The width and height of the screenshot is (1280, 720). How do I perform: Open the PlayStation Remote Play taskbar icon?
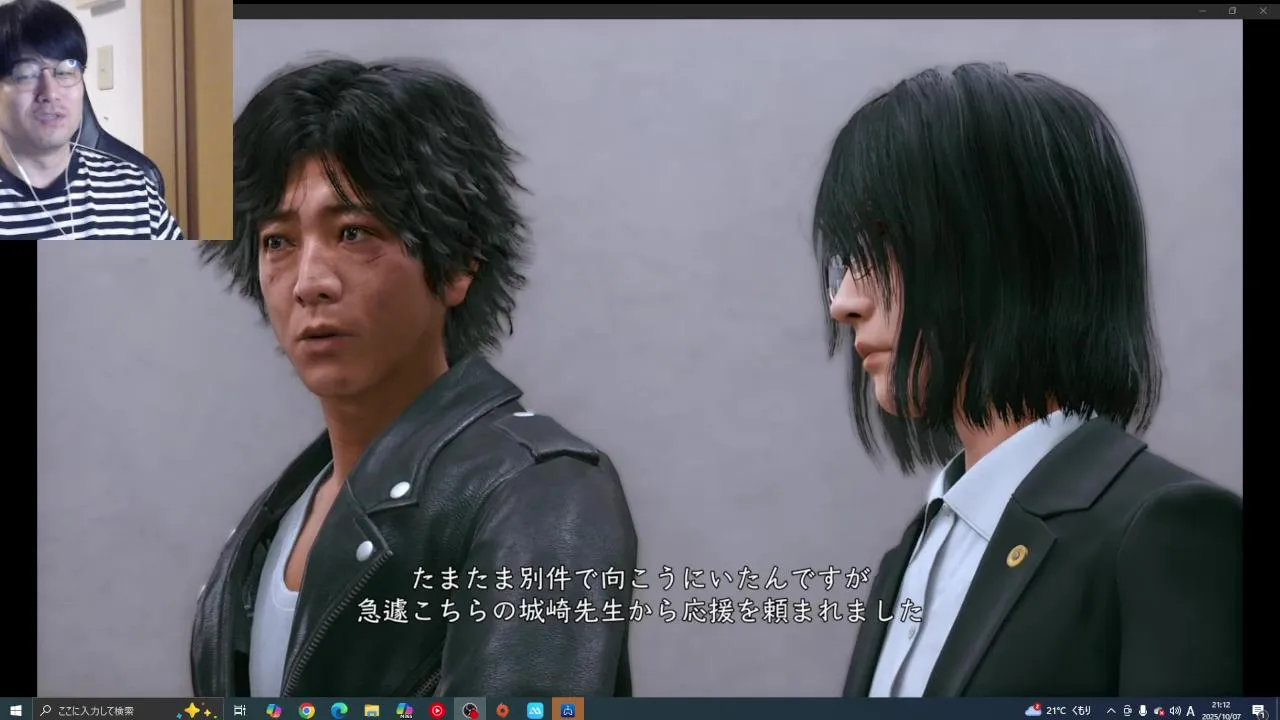tap(568, 710)
